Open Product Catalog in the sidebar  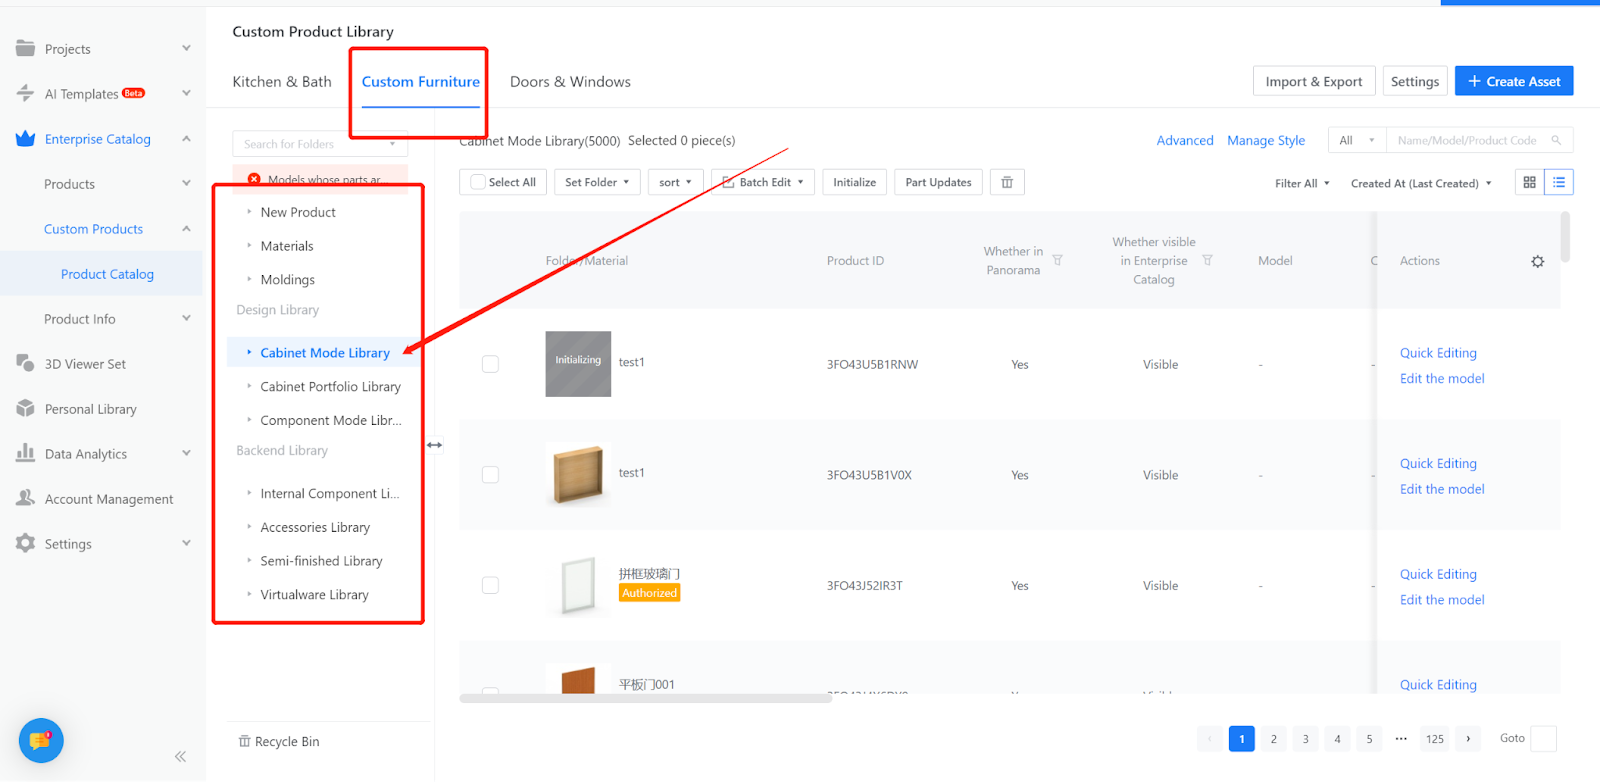point(107,274)
